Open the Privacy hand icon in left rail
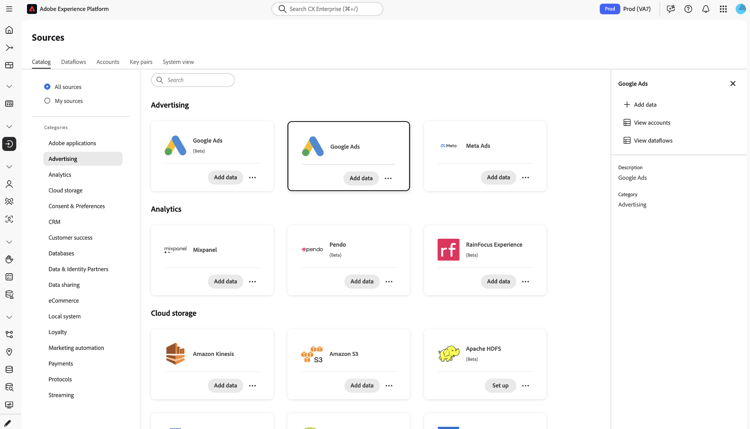The height and width of the screenshot is (429, 750). (9, 260)
